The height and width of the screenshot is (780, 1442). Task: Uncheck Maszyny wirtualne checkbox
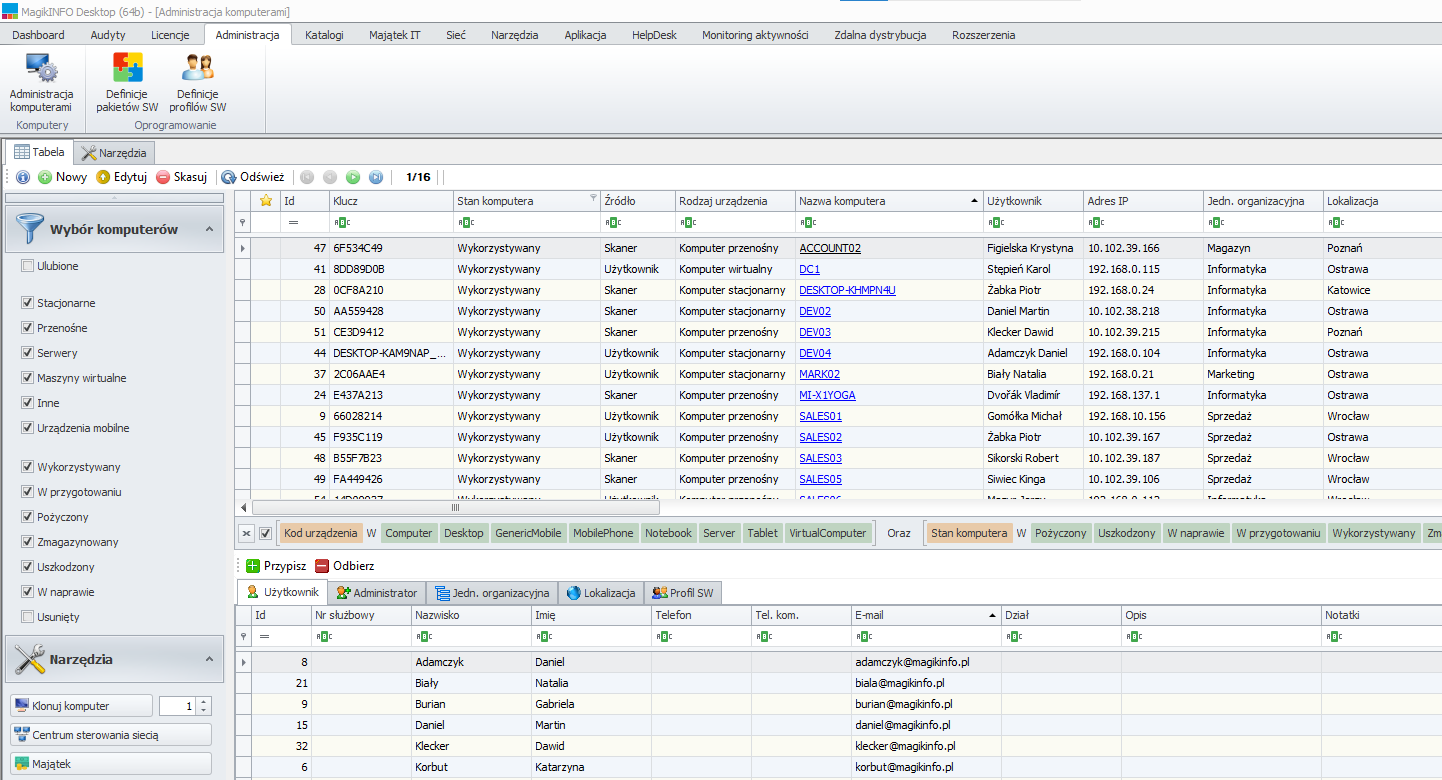coord(27,378)
